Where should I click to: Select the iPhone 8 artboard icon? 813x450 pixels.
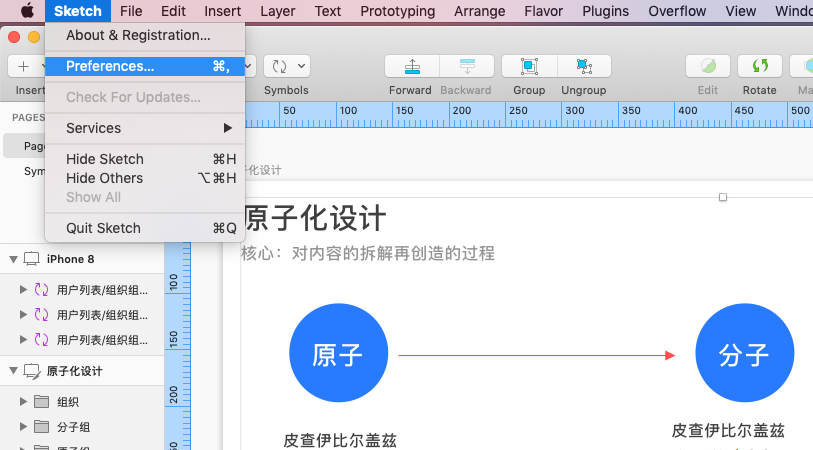pos(32,259)
